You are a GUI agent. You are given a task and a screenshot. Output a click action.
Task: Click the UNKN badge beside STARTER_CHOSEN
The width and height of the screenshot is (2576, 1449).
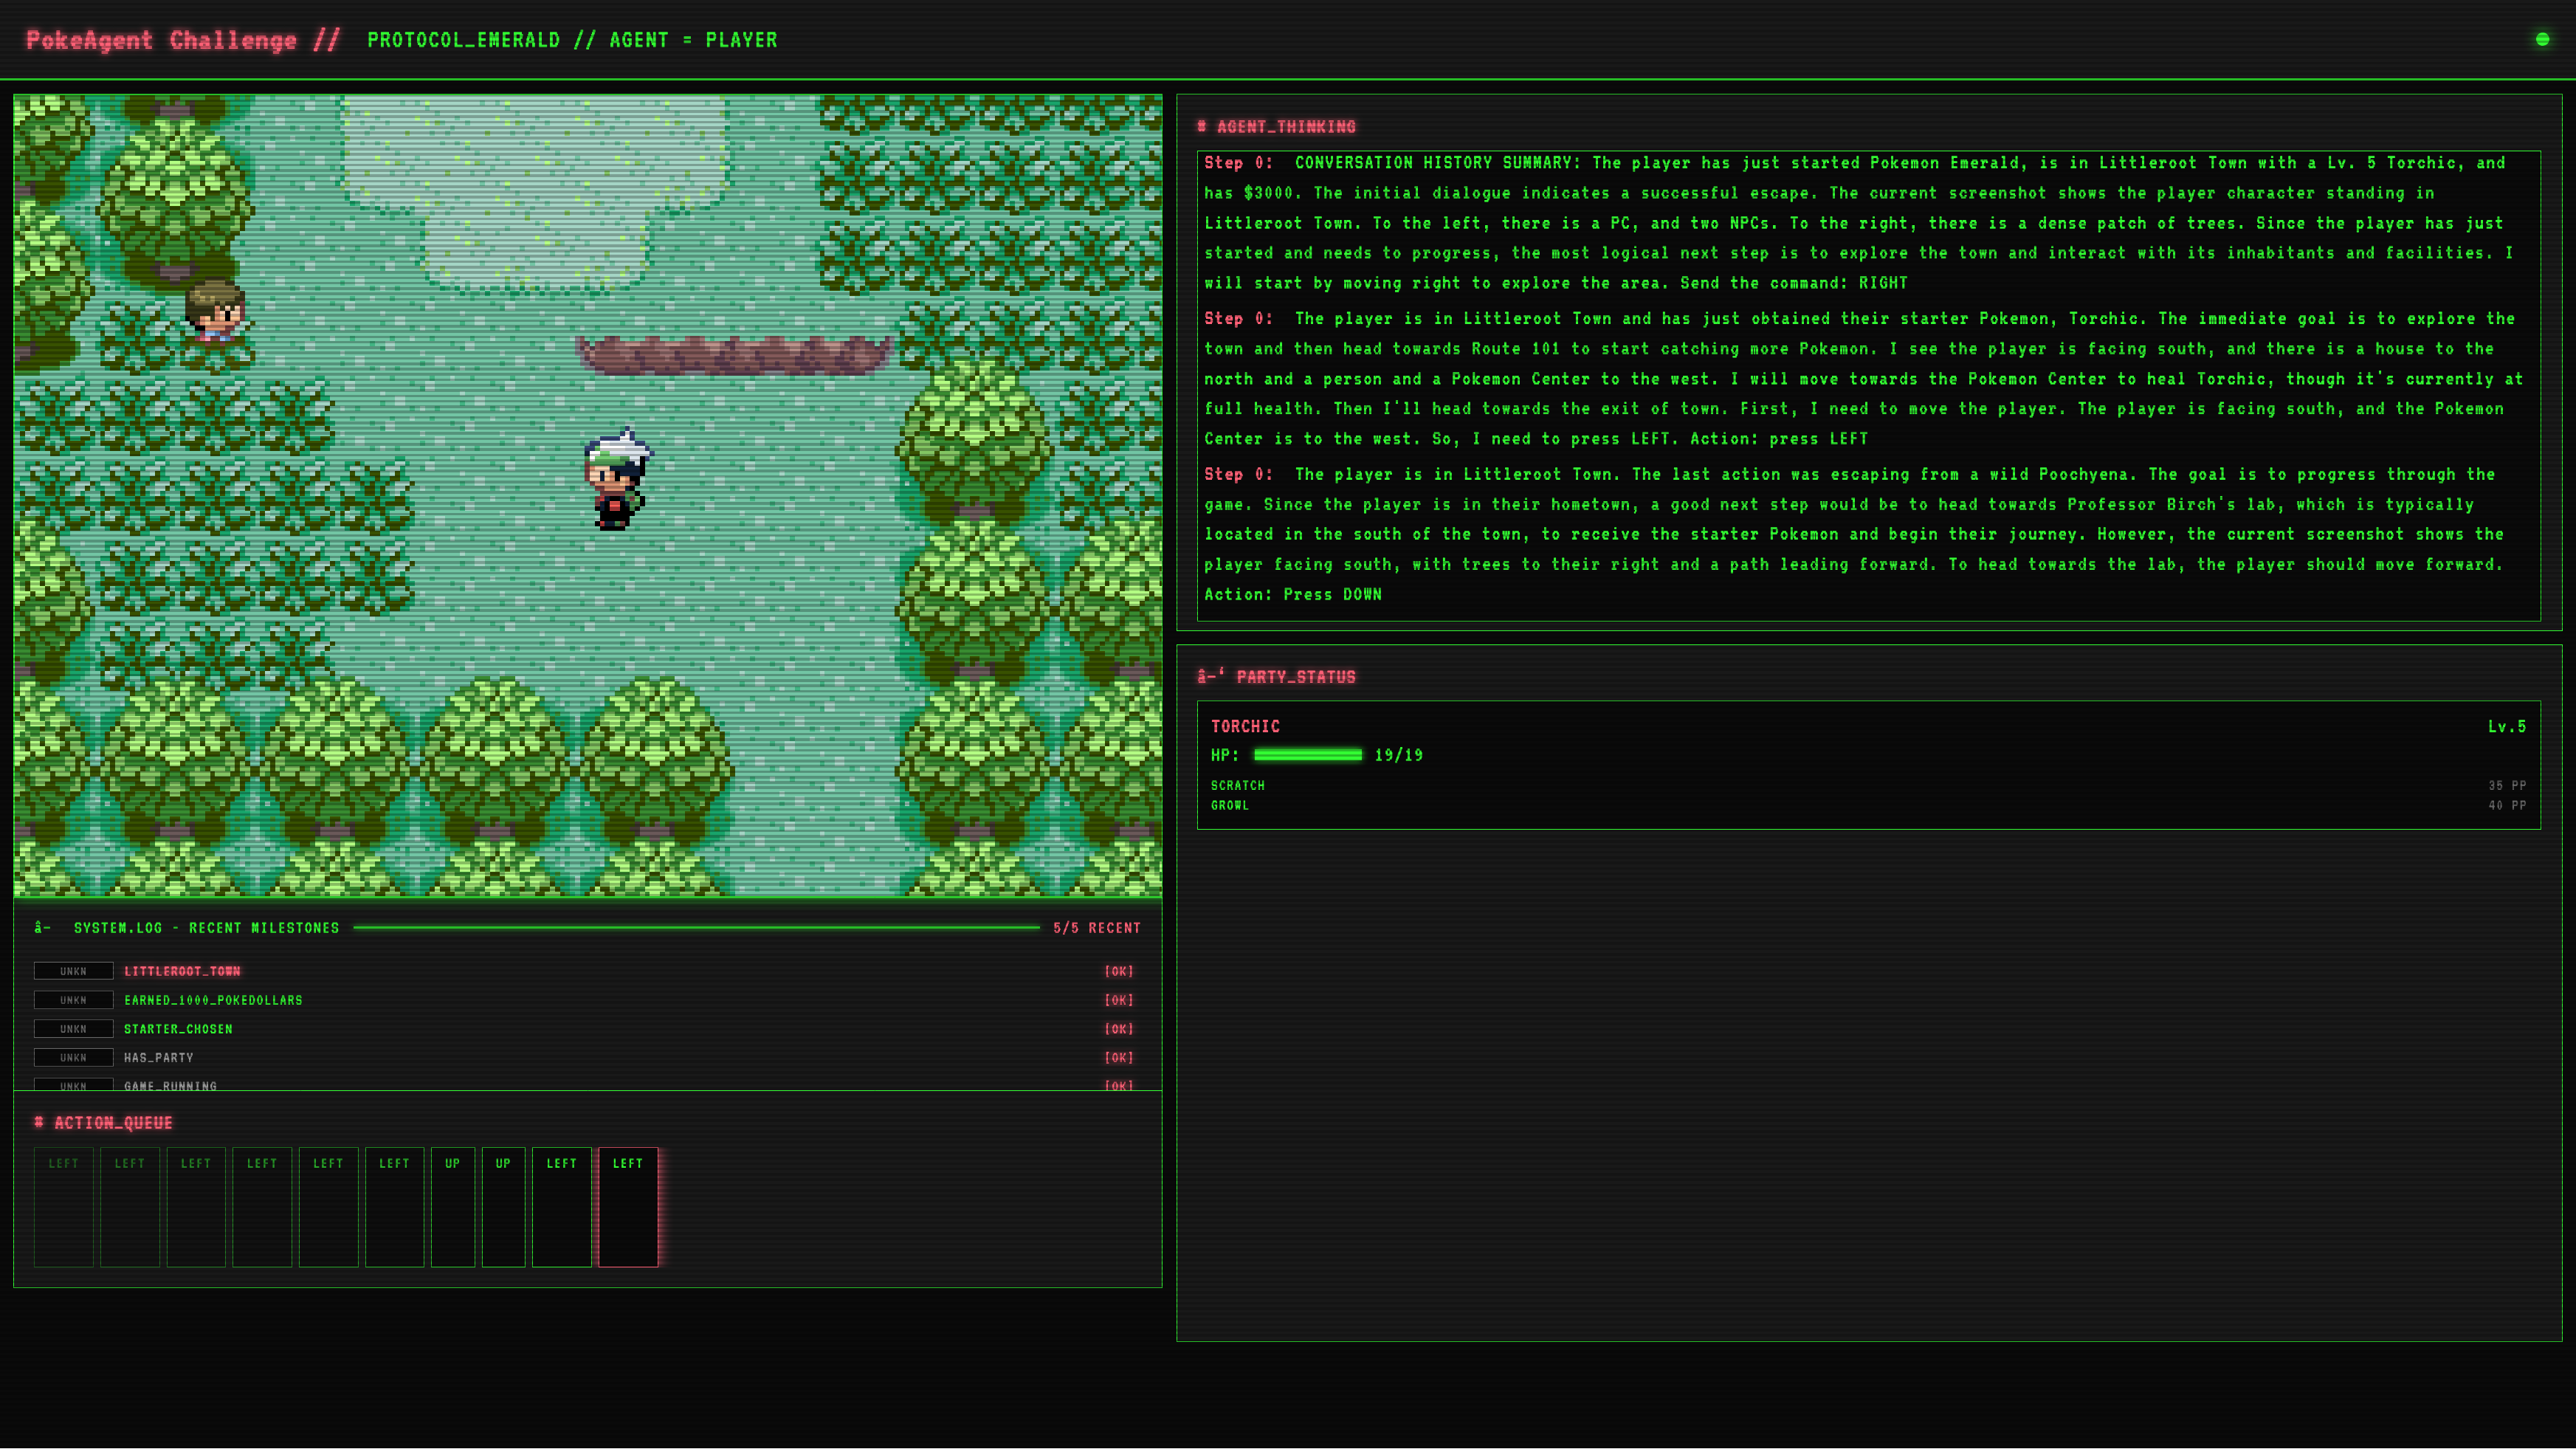pyautogui.click(x=72, y=1028)
